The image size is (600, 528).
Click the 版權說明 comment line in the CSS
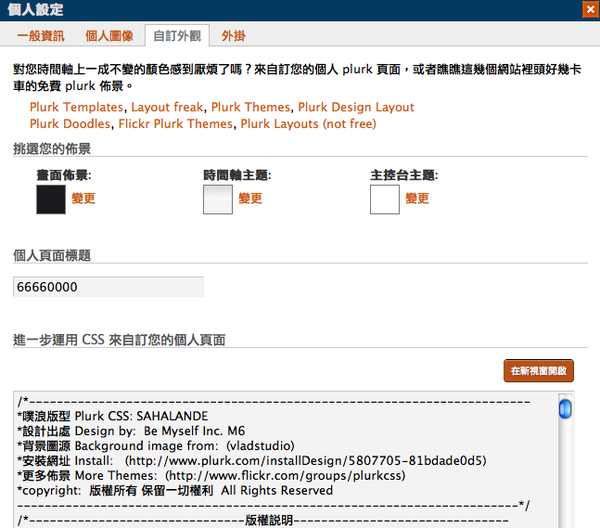click(263, 520)
